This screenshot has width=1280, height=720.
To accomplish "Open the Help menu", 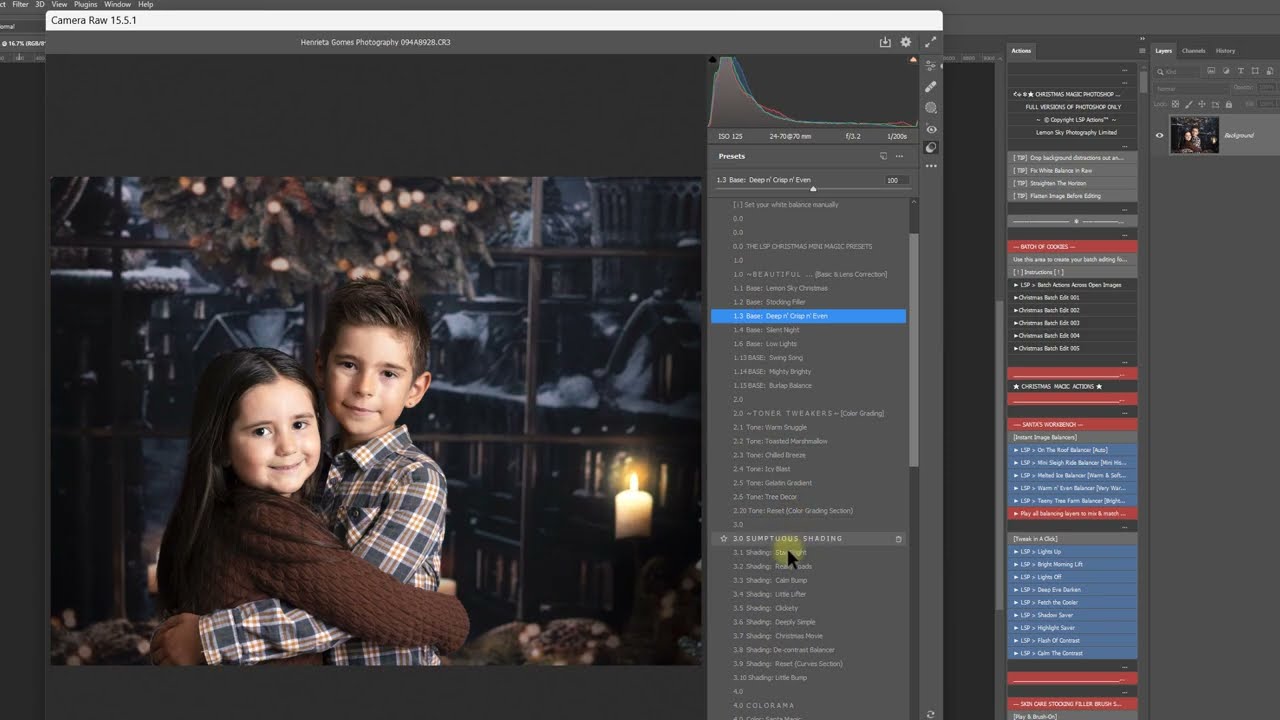I will click(145, 4).
